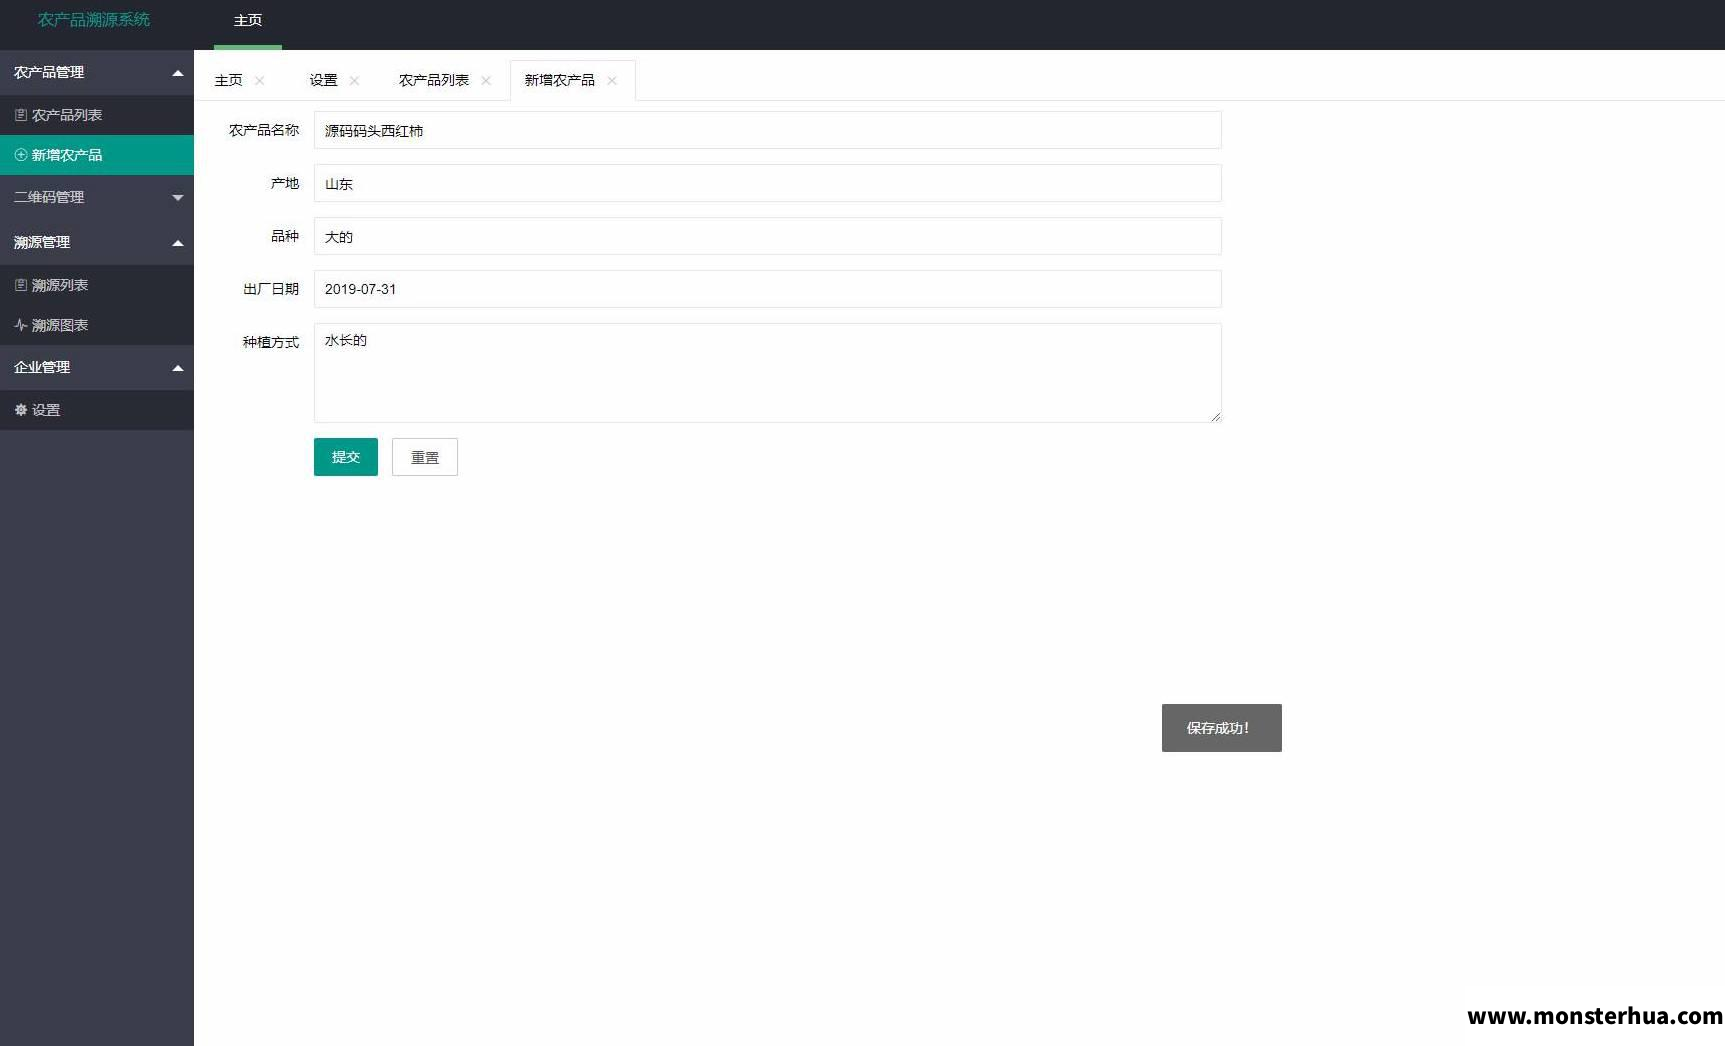1725x1046 pixels.
Task: Open 农产品列表 in the sidebar
Action: (97, 115)
